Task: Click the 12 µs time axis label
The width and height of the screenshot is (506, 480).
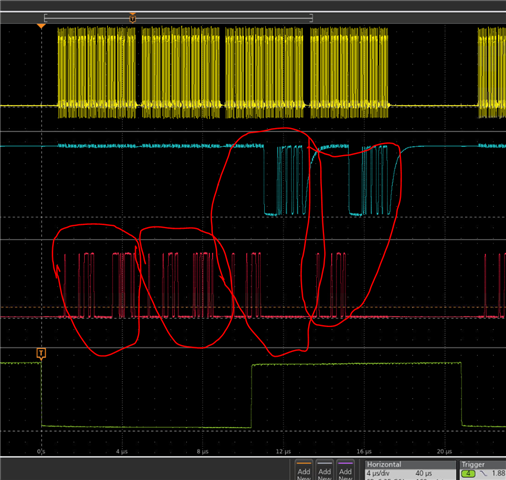Action: point(283,451)
